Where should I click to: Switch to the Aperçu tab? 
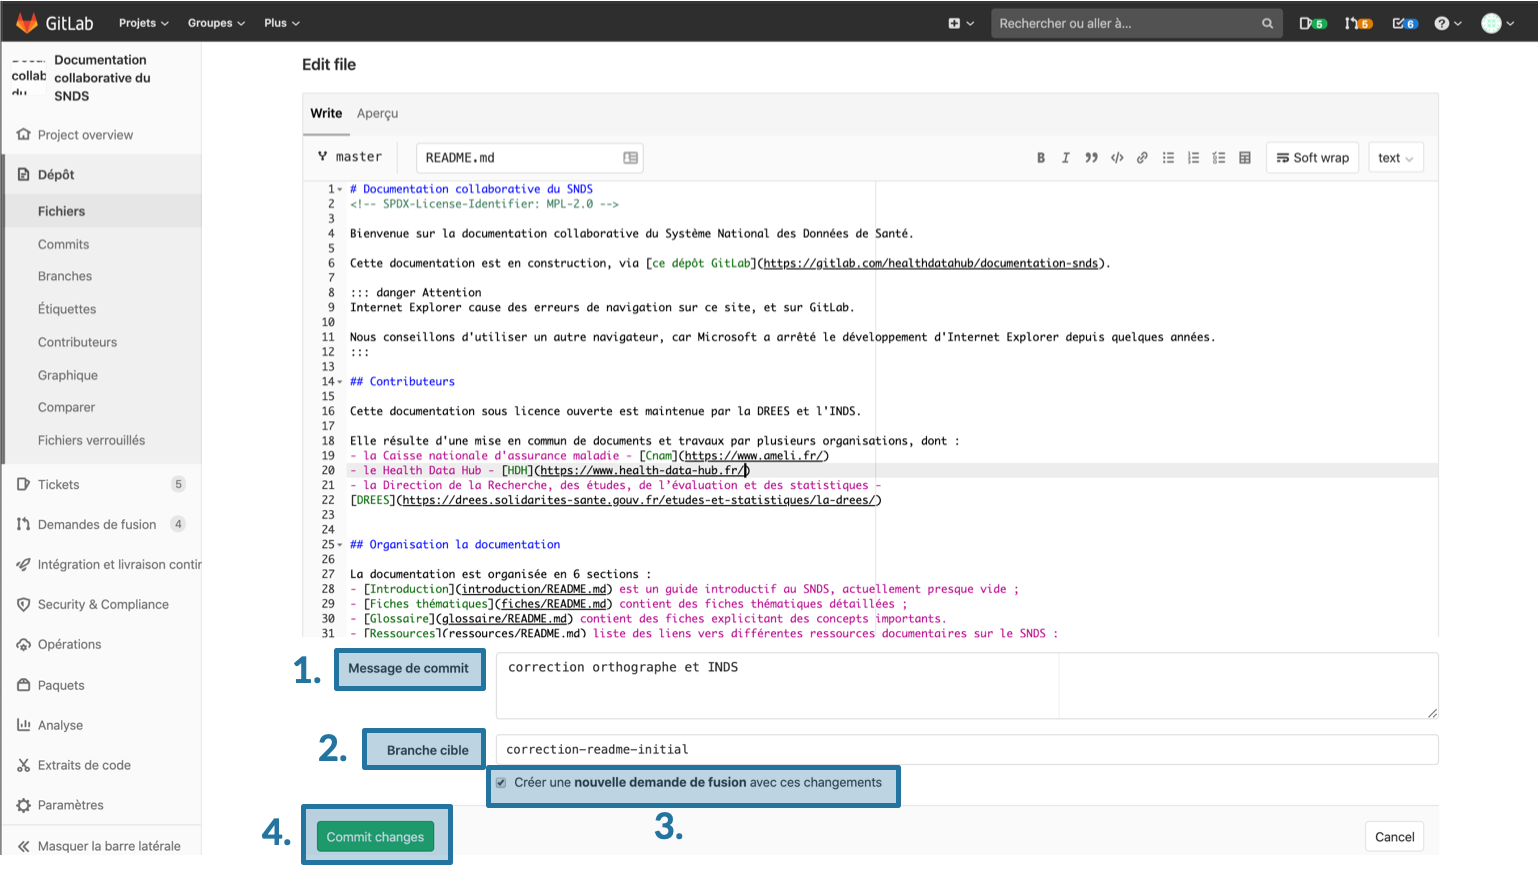click(377, 114)
